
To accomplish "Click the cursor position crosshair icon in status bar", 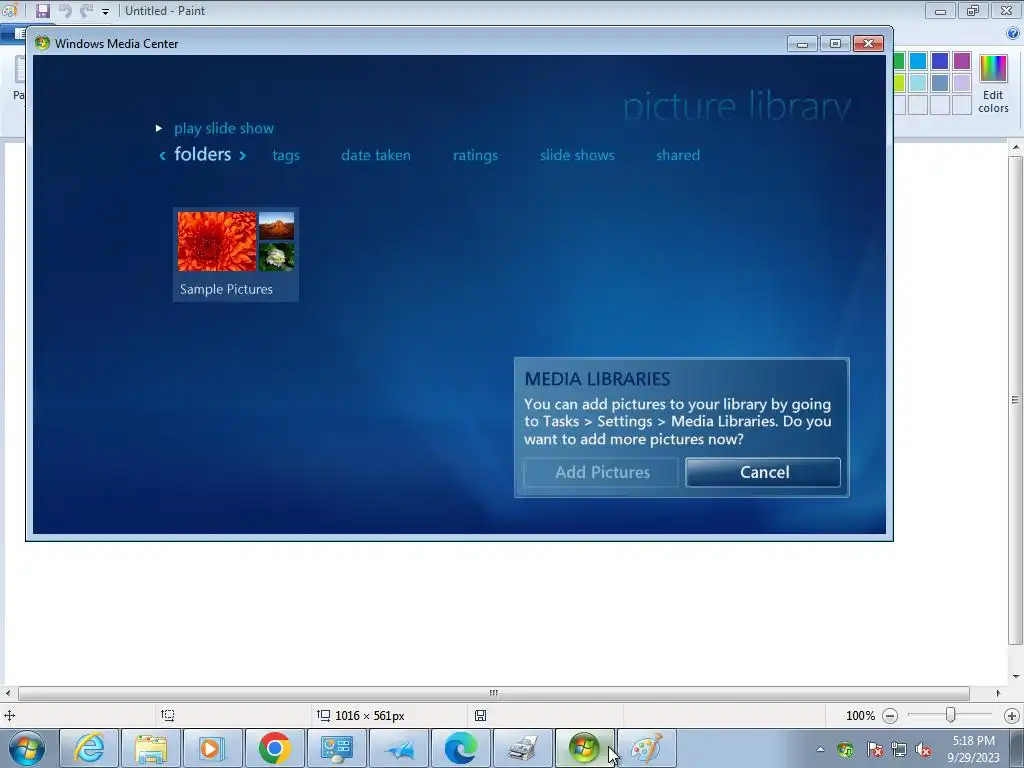I will click(x=10, y=716).
